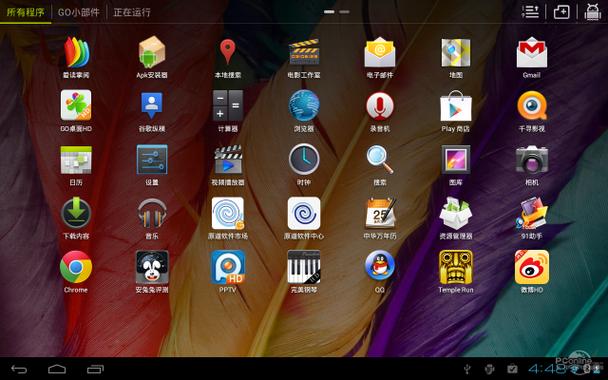Screen dimensions: 608x380
Task: Launch the Chrome browser
Action: [76, 267]
